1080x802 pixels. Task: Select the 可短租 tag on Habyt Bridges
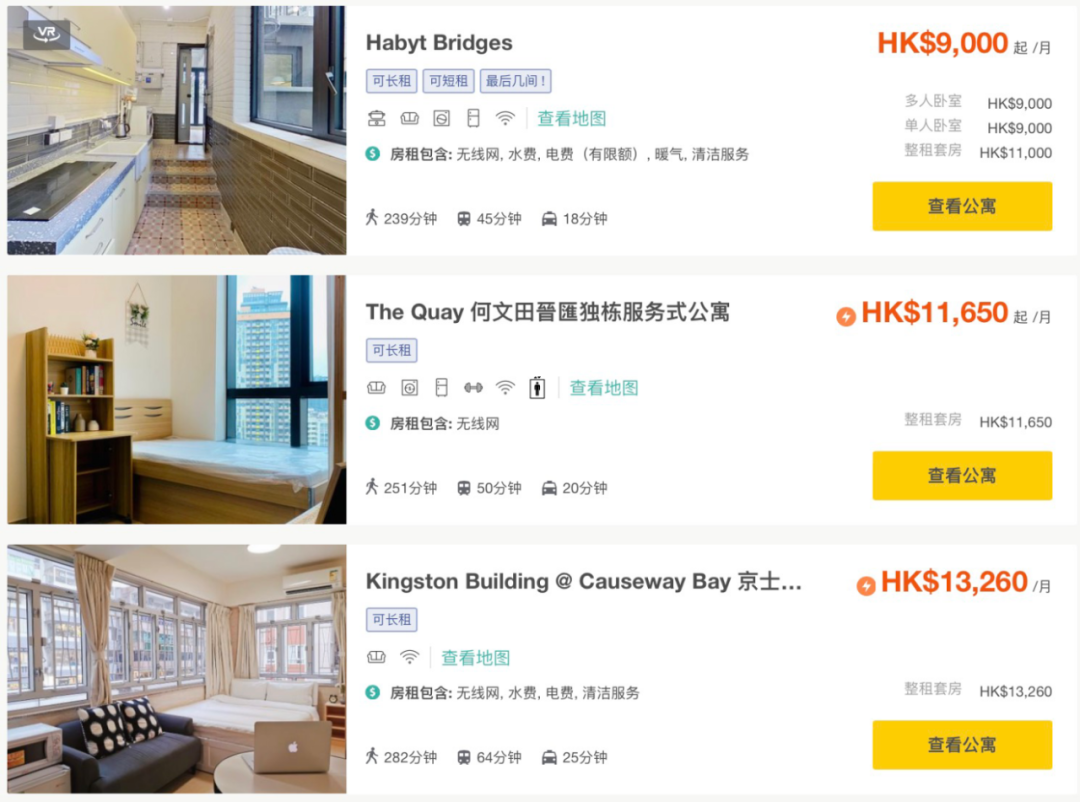(x=448, y=81)
